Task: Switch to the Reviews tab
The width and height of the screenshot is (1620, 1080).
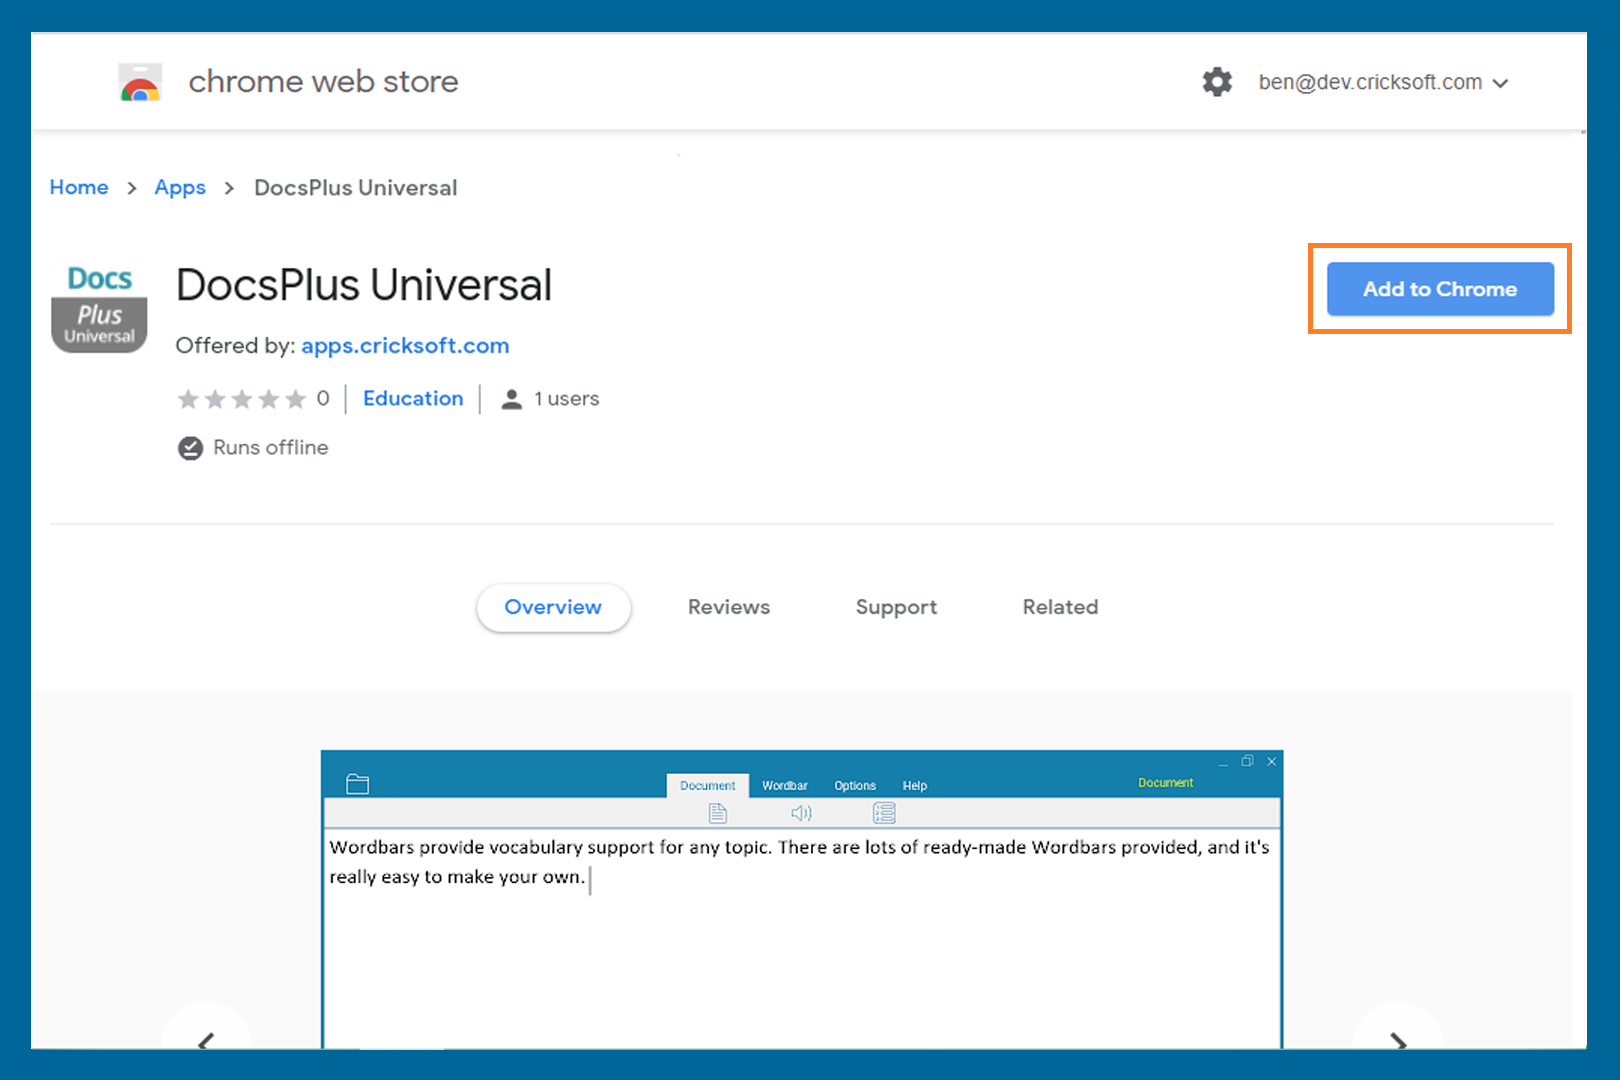Action: 728,607
